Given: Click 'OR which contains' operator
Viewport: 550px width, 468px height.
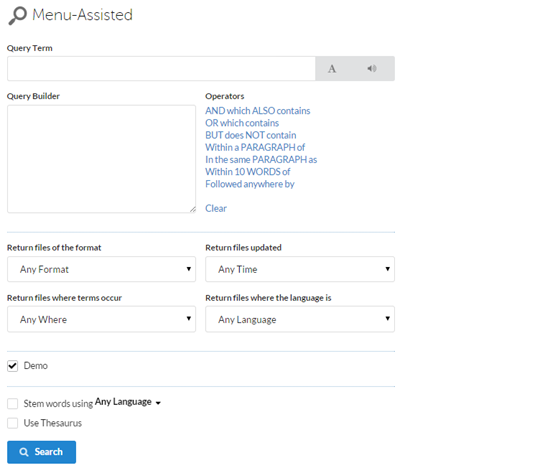Looking at the screenshot, I should (x=242, y=123).
